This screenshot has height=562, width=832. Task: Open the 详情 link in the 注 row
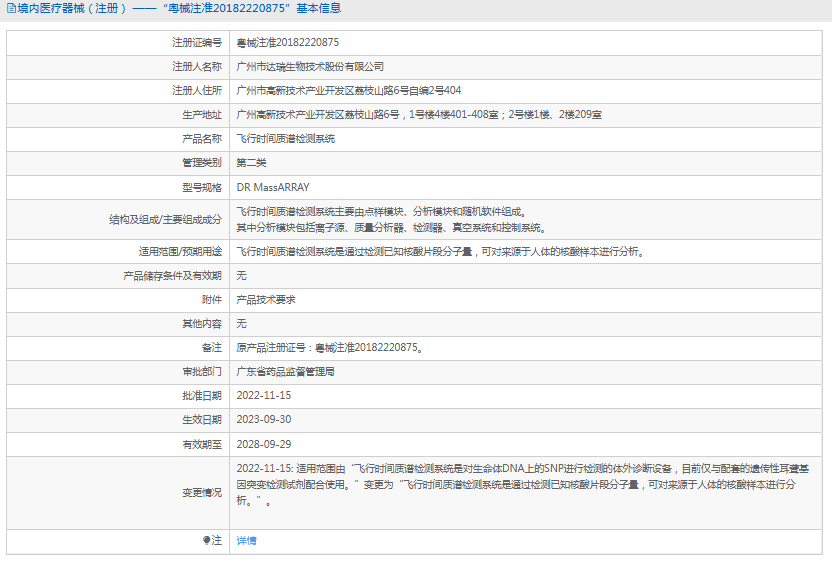[x=246, y=541]
